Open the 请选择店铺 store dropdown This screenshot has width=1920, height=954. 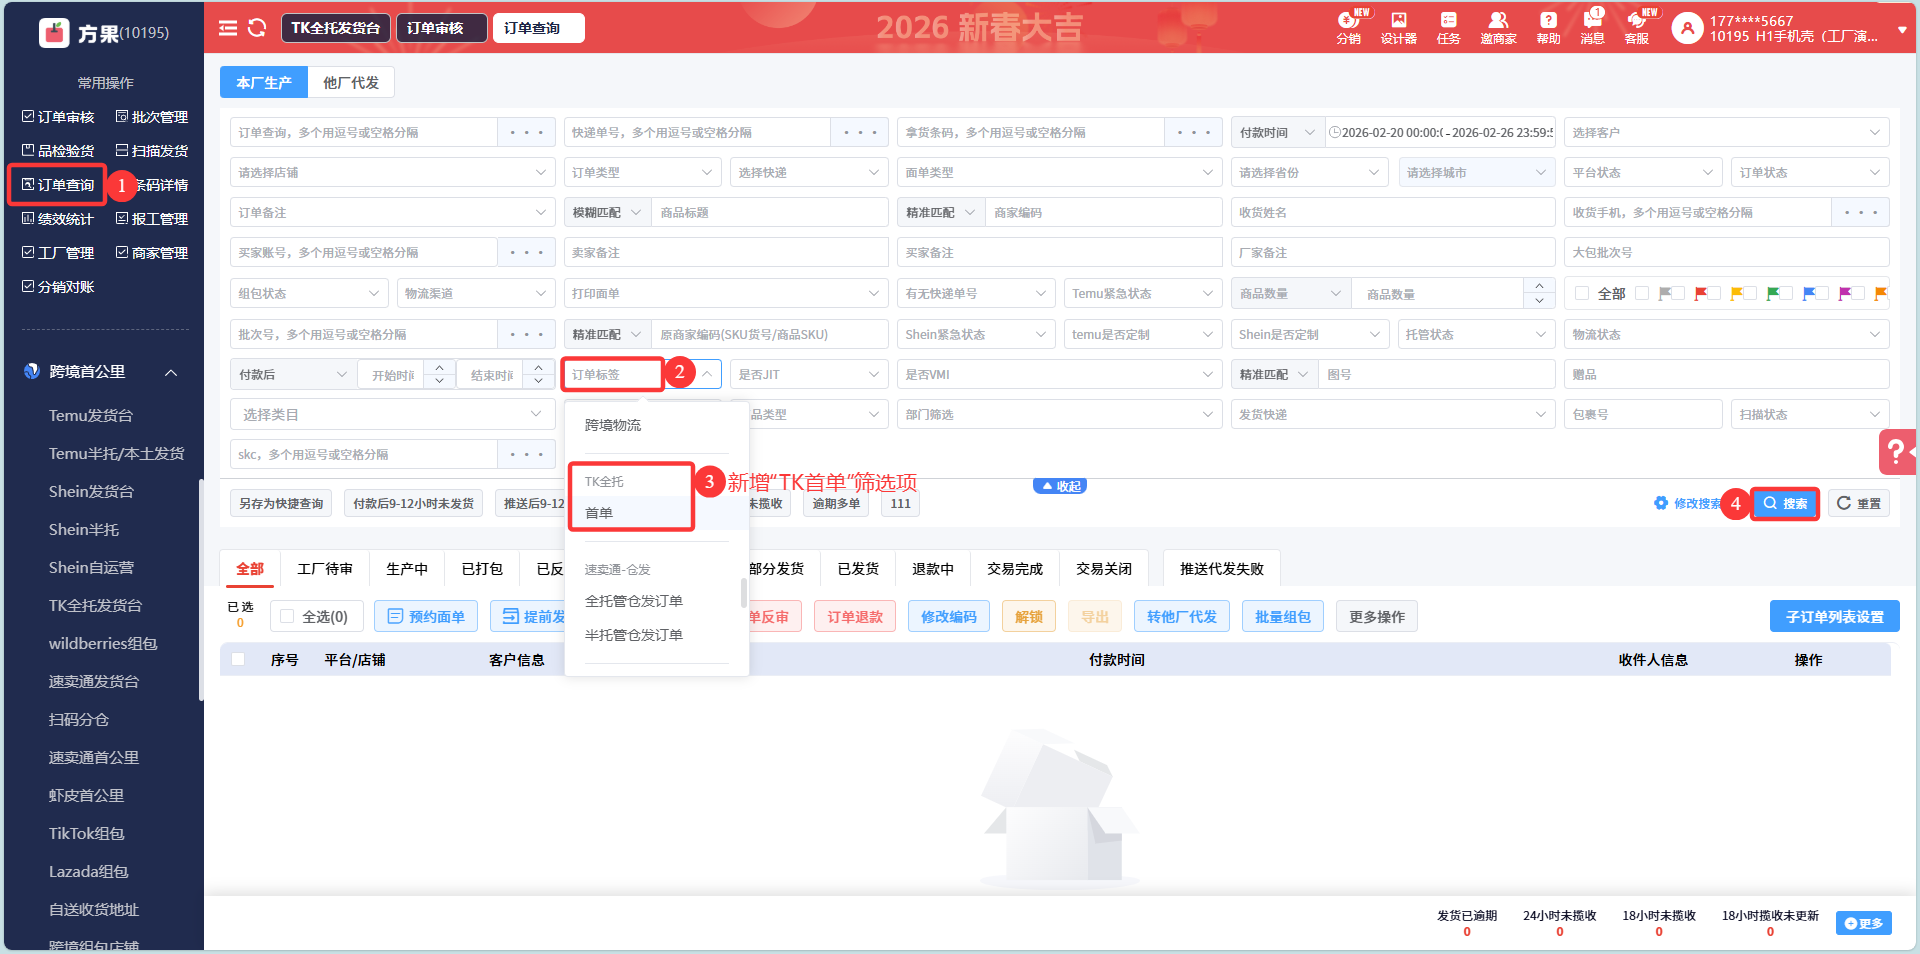point(392,173)
